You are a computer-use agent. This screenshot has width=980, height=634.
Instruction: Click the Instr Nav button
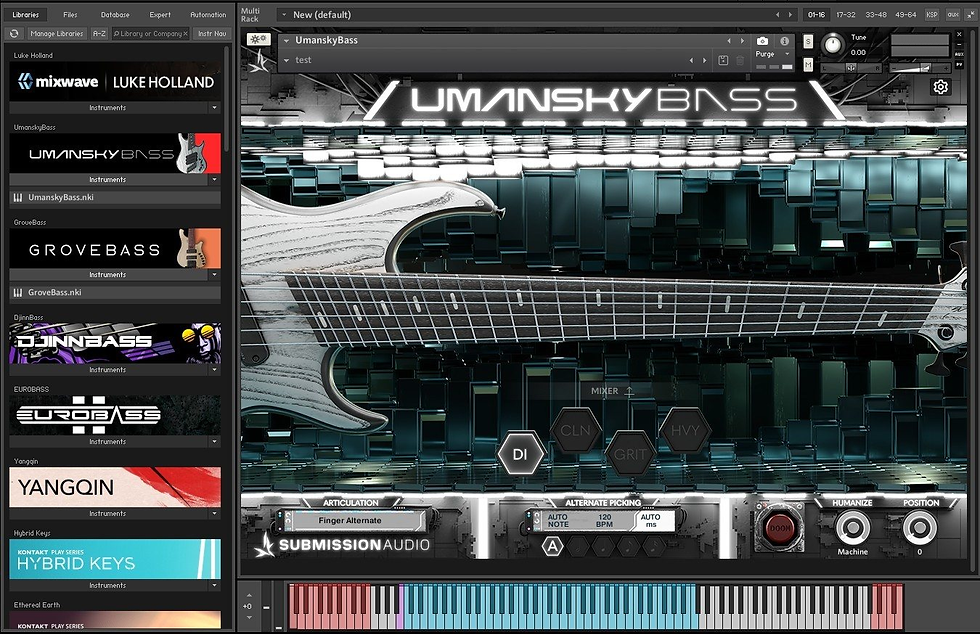(212, 34)
